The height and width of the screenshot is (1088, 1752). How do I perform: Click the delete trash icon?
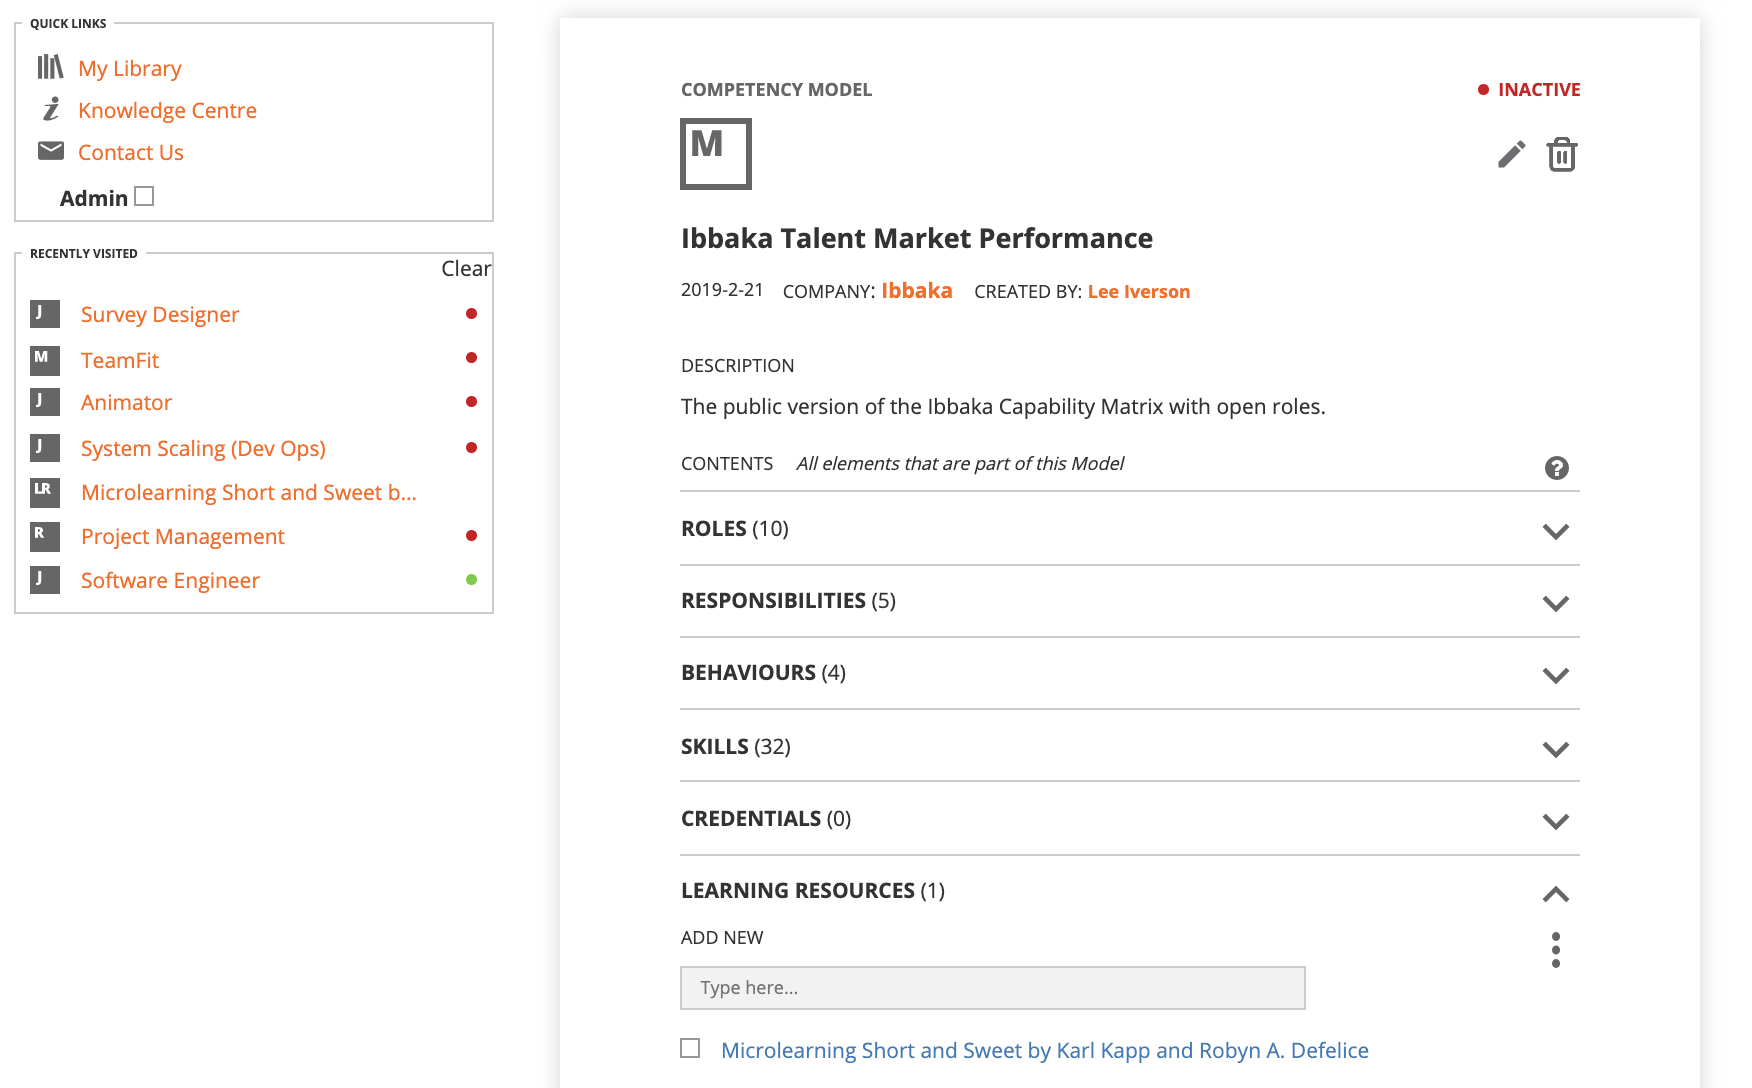(x=1562, y=155)
